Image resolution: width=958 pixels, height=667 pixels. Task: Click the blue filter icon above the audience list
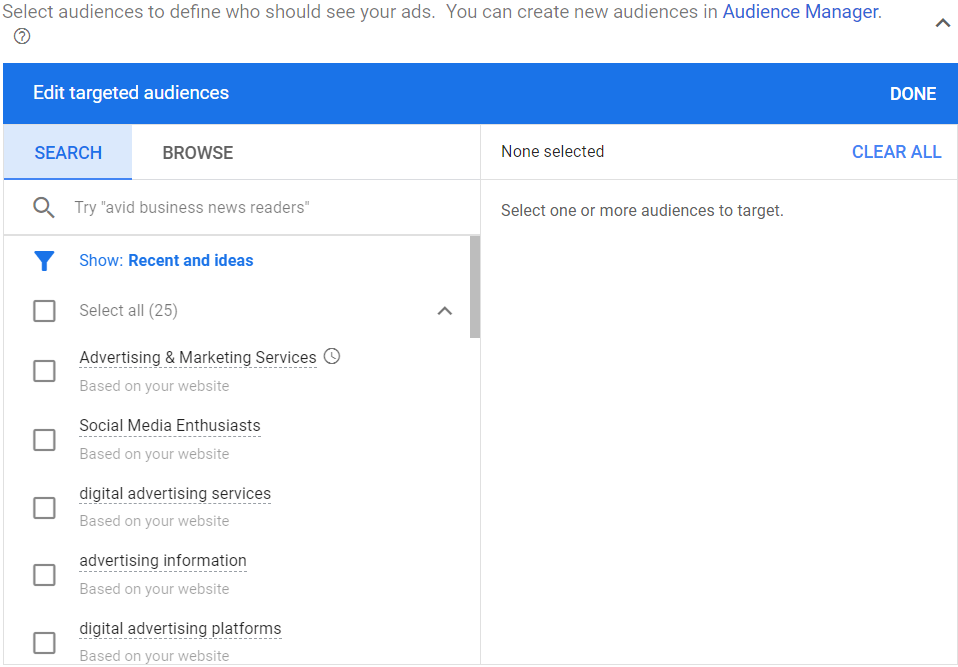click(44, 260)
